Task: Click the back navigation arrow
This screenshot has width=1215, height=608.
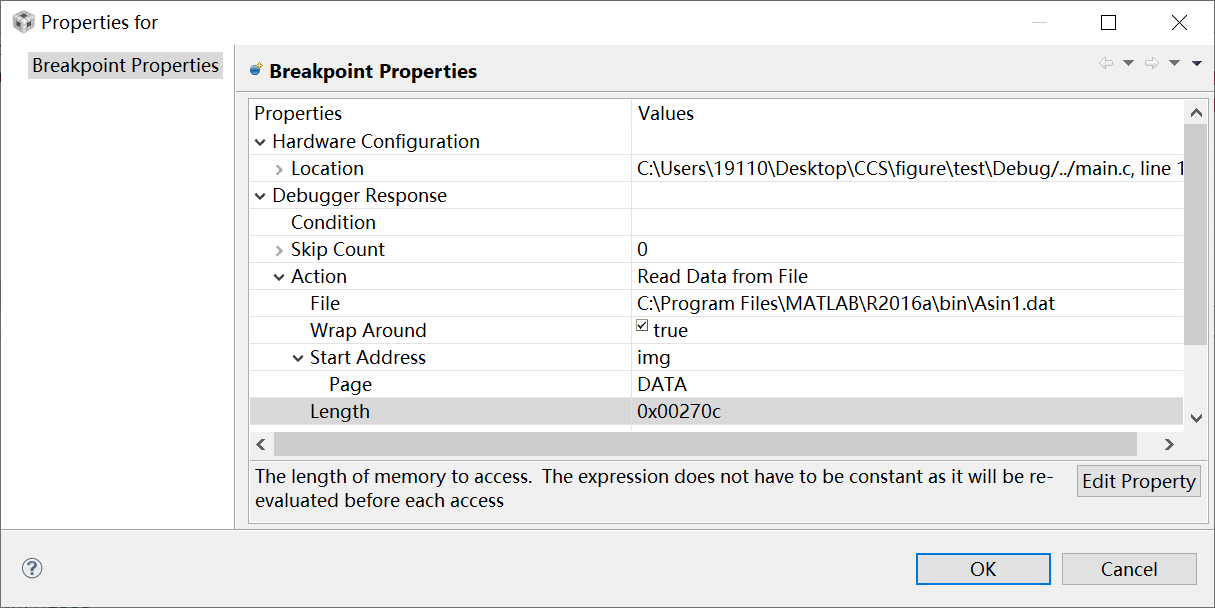Action: coord(1107,62)
